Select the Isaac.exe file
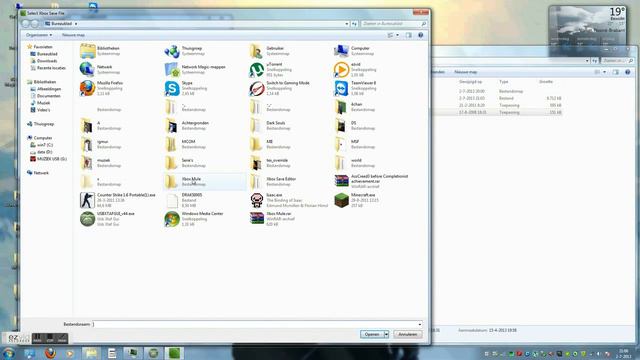This screenshot has height=360, width=640. (257, 200)
